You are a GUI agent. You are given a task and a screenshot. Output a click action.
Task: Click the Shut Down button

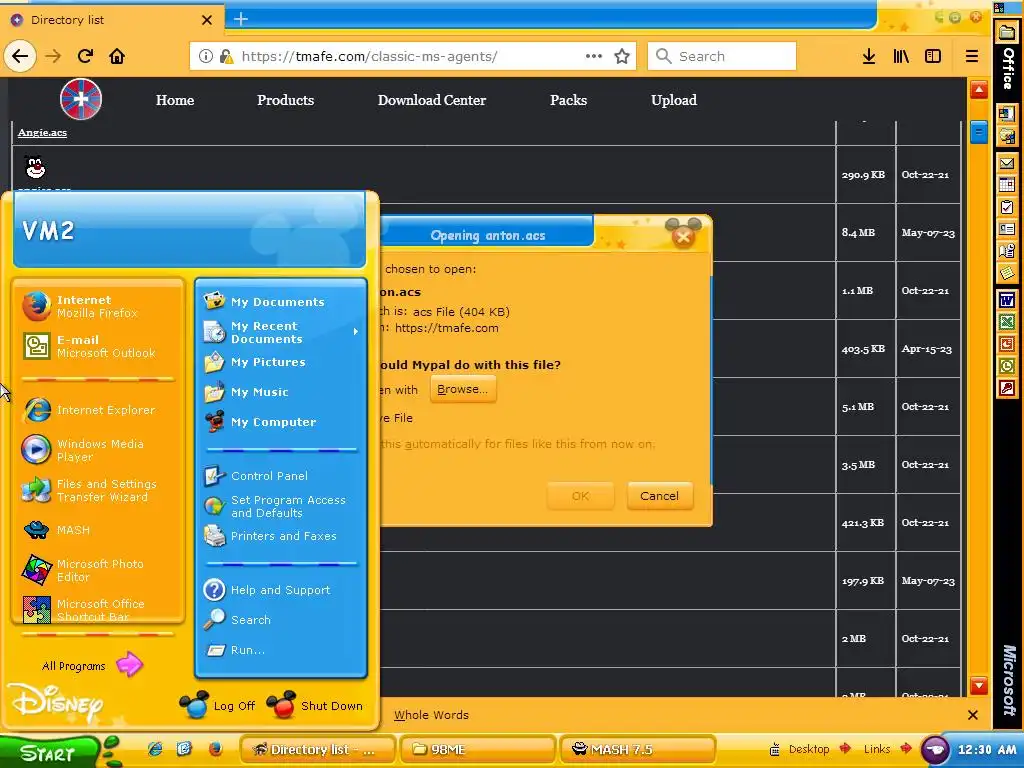point(315,705)
